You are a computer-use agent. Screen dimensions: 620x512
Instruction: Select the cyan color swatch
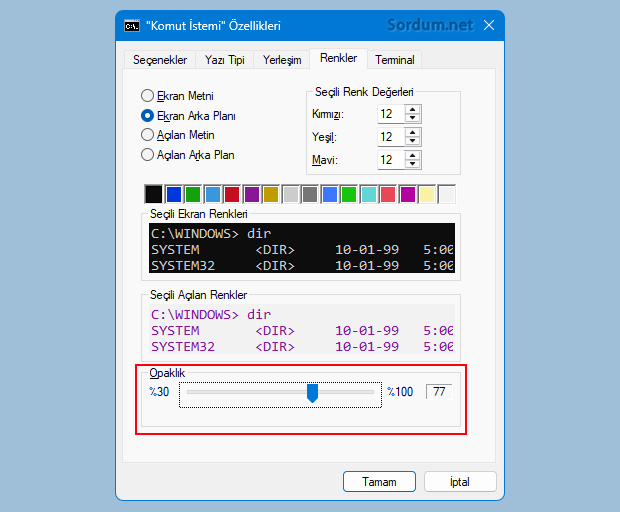pos(368,194)
